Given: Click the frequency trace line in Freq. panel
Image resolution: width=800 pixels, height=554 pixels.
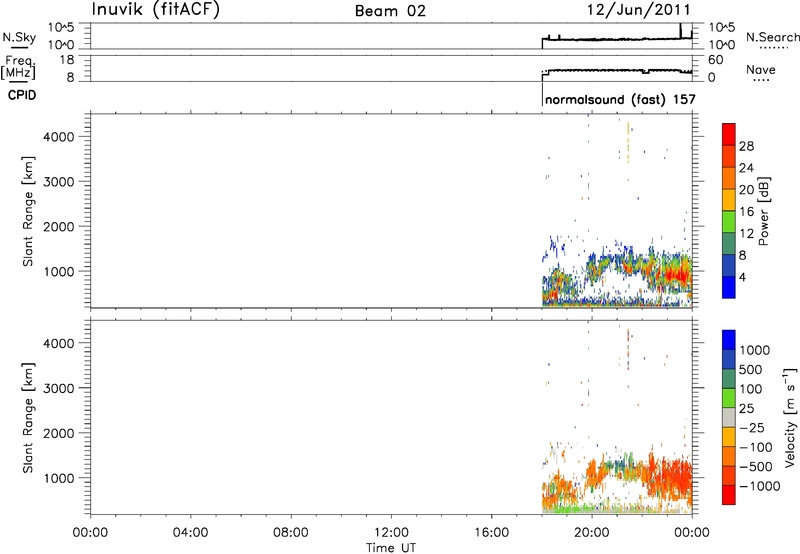Looking at the screenshot, I should tap(616, 70).
